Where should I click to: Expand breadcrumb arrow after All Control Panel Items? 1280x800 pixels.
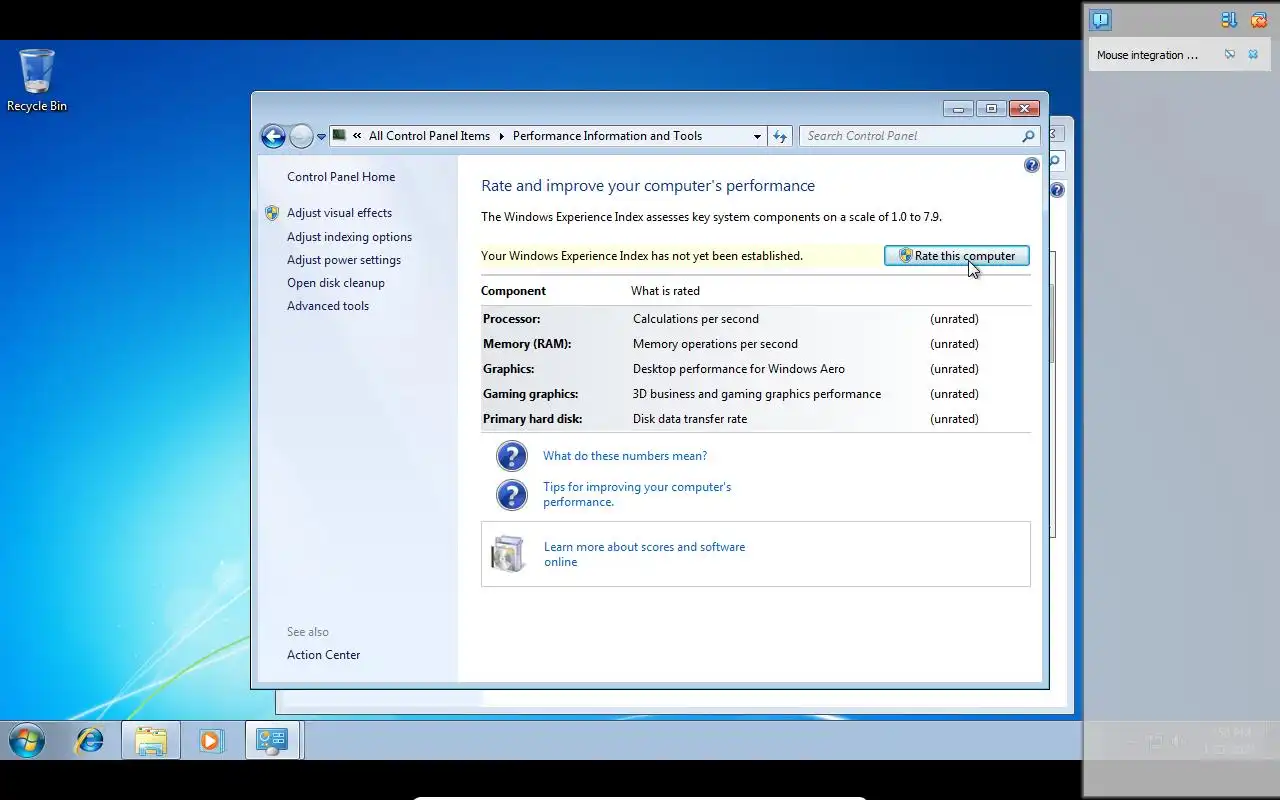tap(502, 136)
